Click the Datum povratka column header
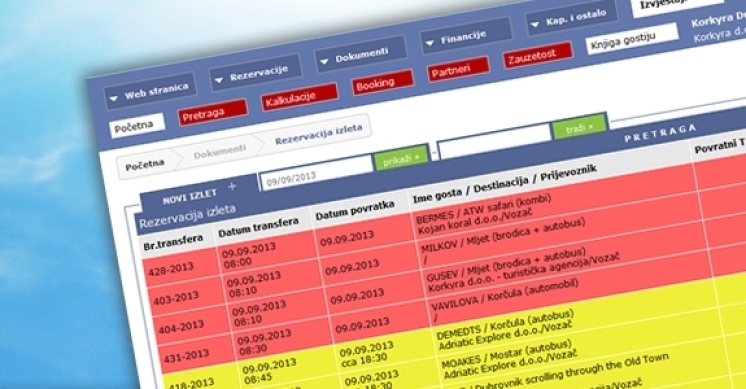 point(355,210)
